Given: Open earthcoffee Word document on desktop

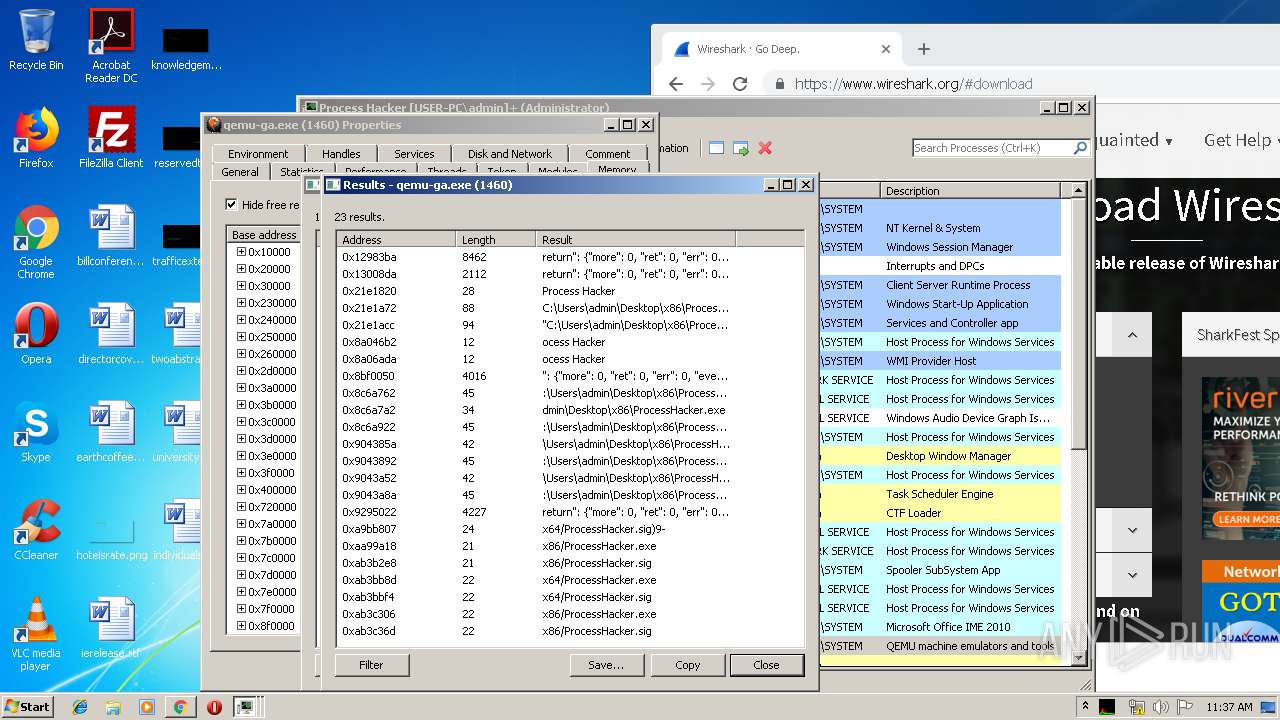Looking at the screenshot, I should coord(111,432).
